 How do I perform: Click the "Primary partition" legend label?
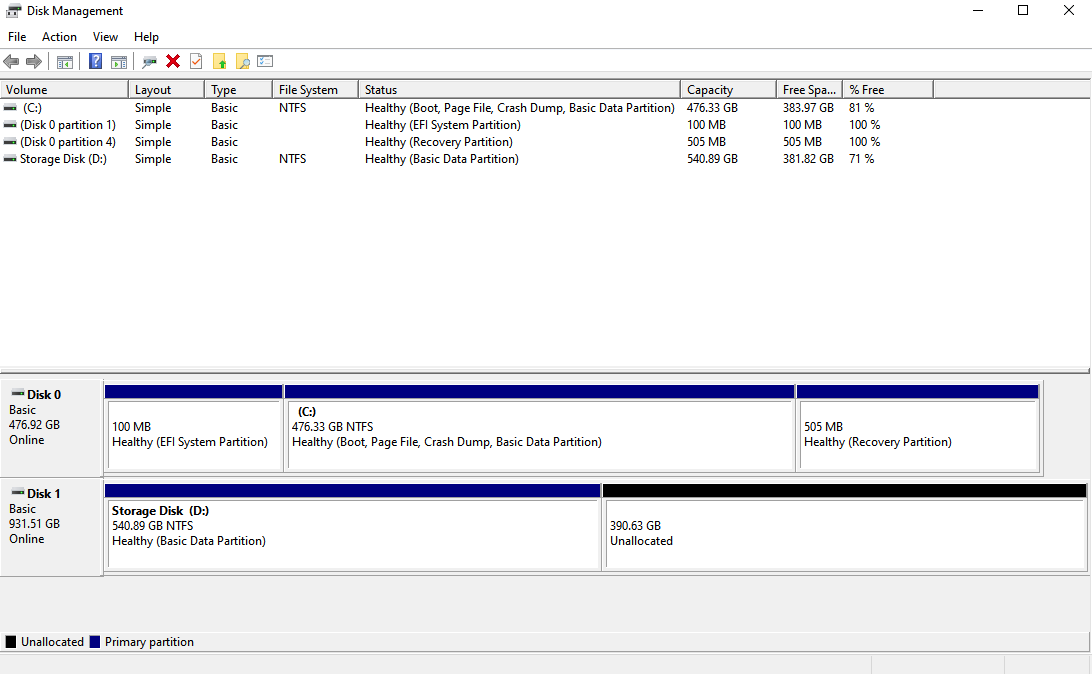tap(149, 642)
